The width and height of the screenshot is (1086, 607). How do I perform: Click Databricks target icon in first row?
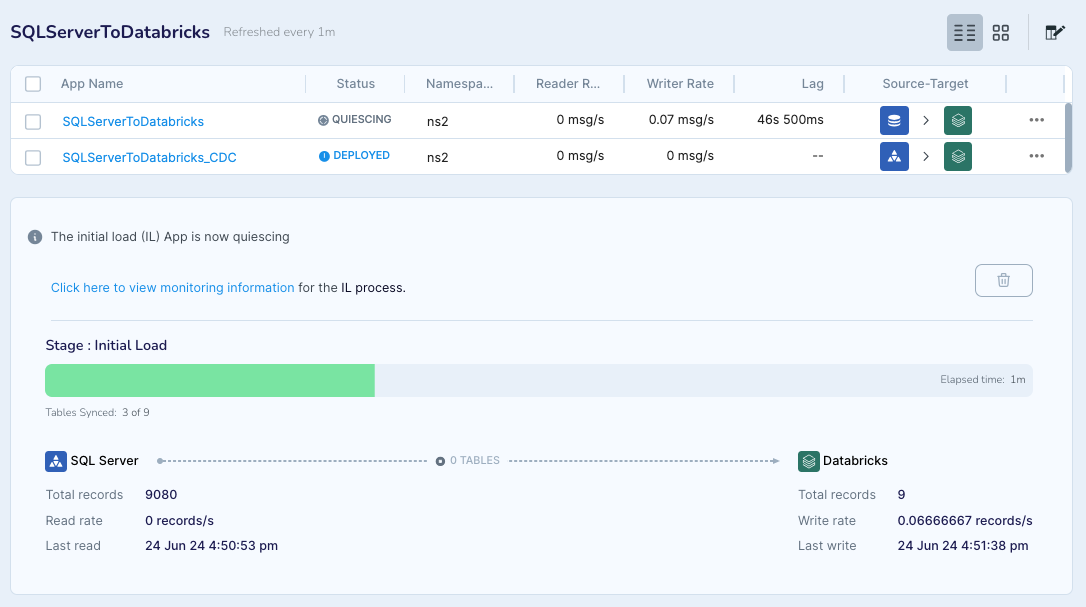tap(958, 121)
